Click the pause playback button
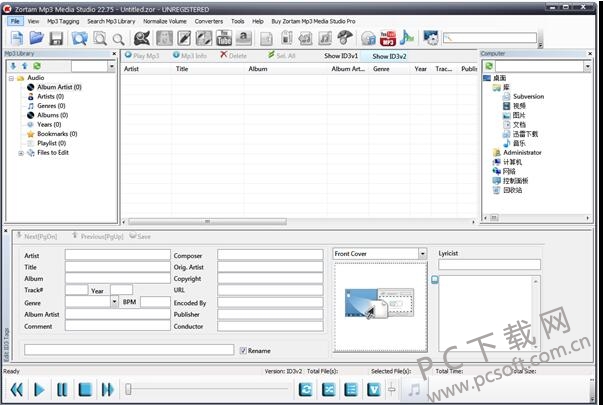603x405 pixels. pyautogui.click(x=62, y=390)
